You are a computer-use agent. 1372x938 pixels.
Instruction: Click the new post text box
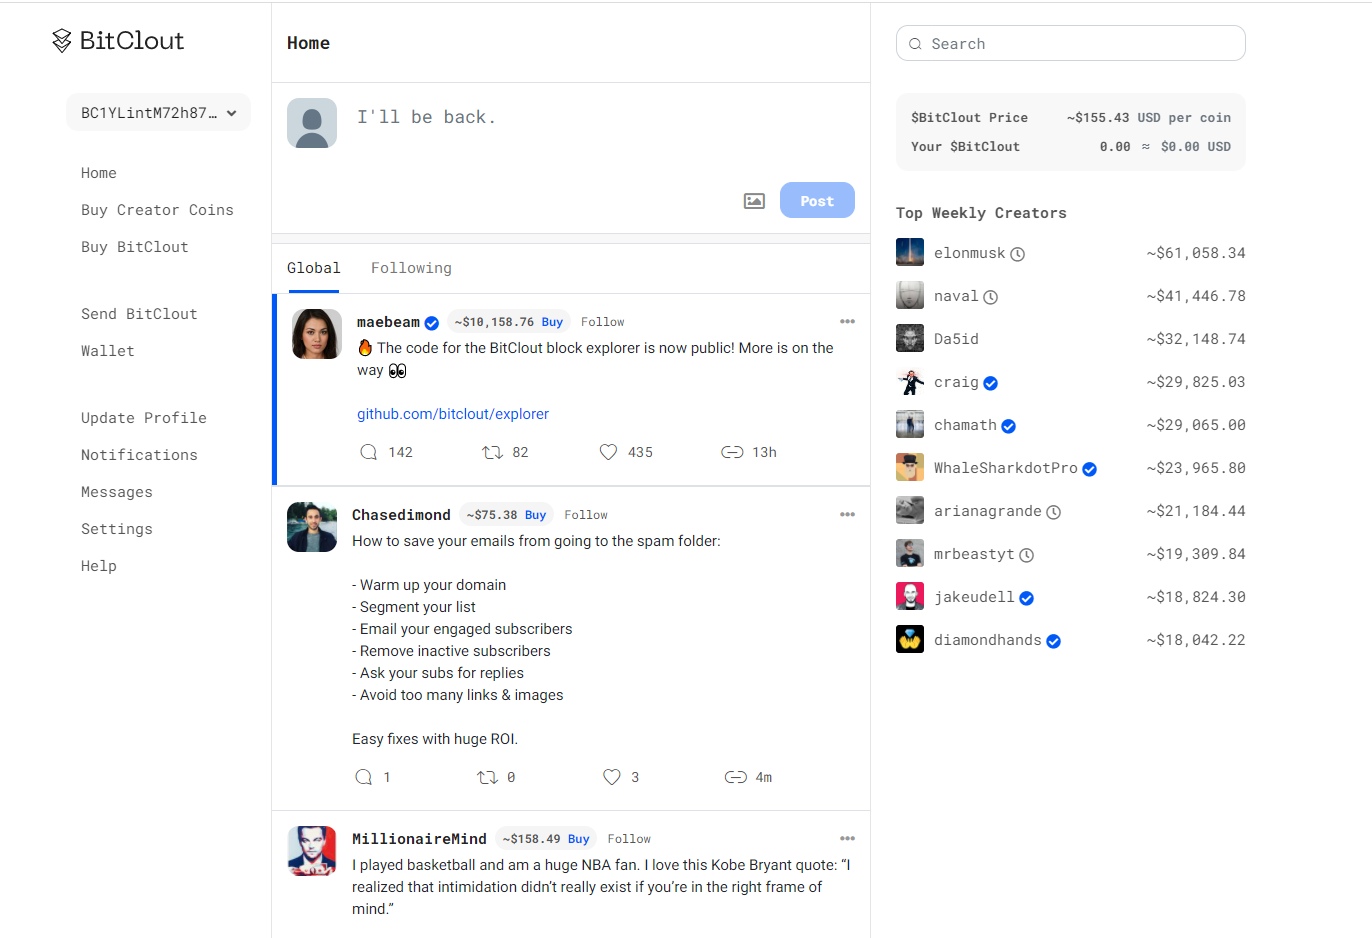click(605, 117)
